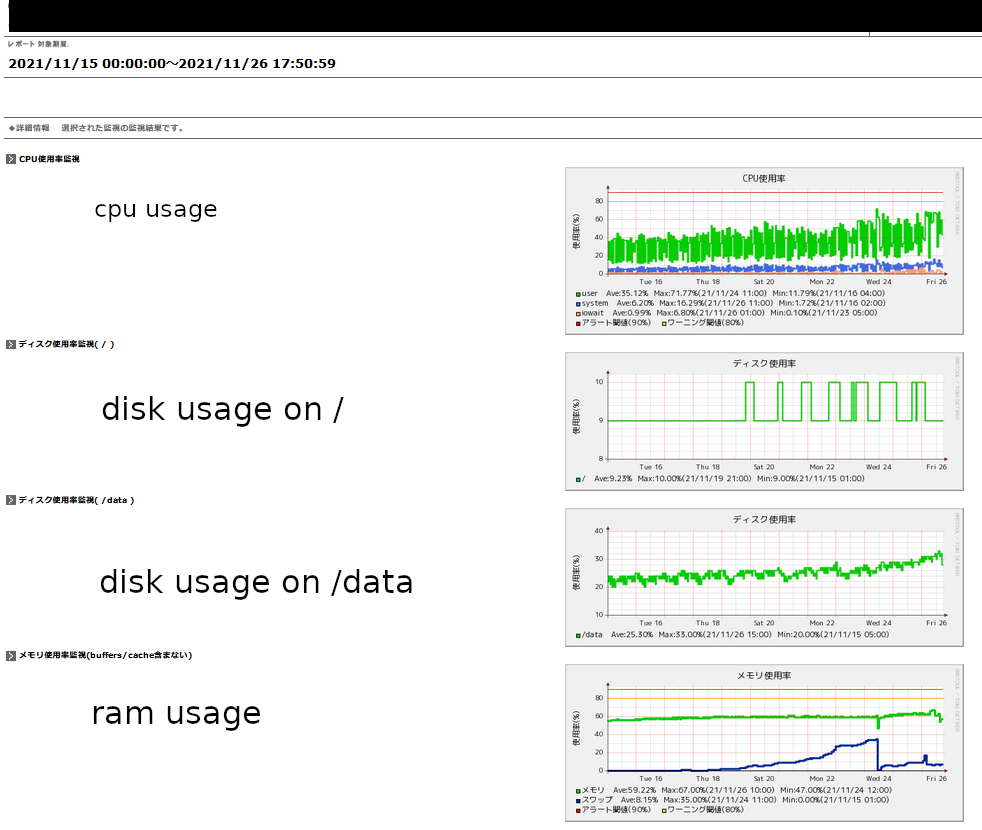
Task: Click the red アラート閾値(90%) swatch in CPU legend
Action: [x=578, y=324]
